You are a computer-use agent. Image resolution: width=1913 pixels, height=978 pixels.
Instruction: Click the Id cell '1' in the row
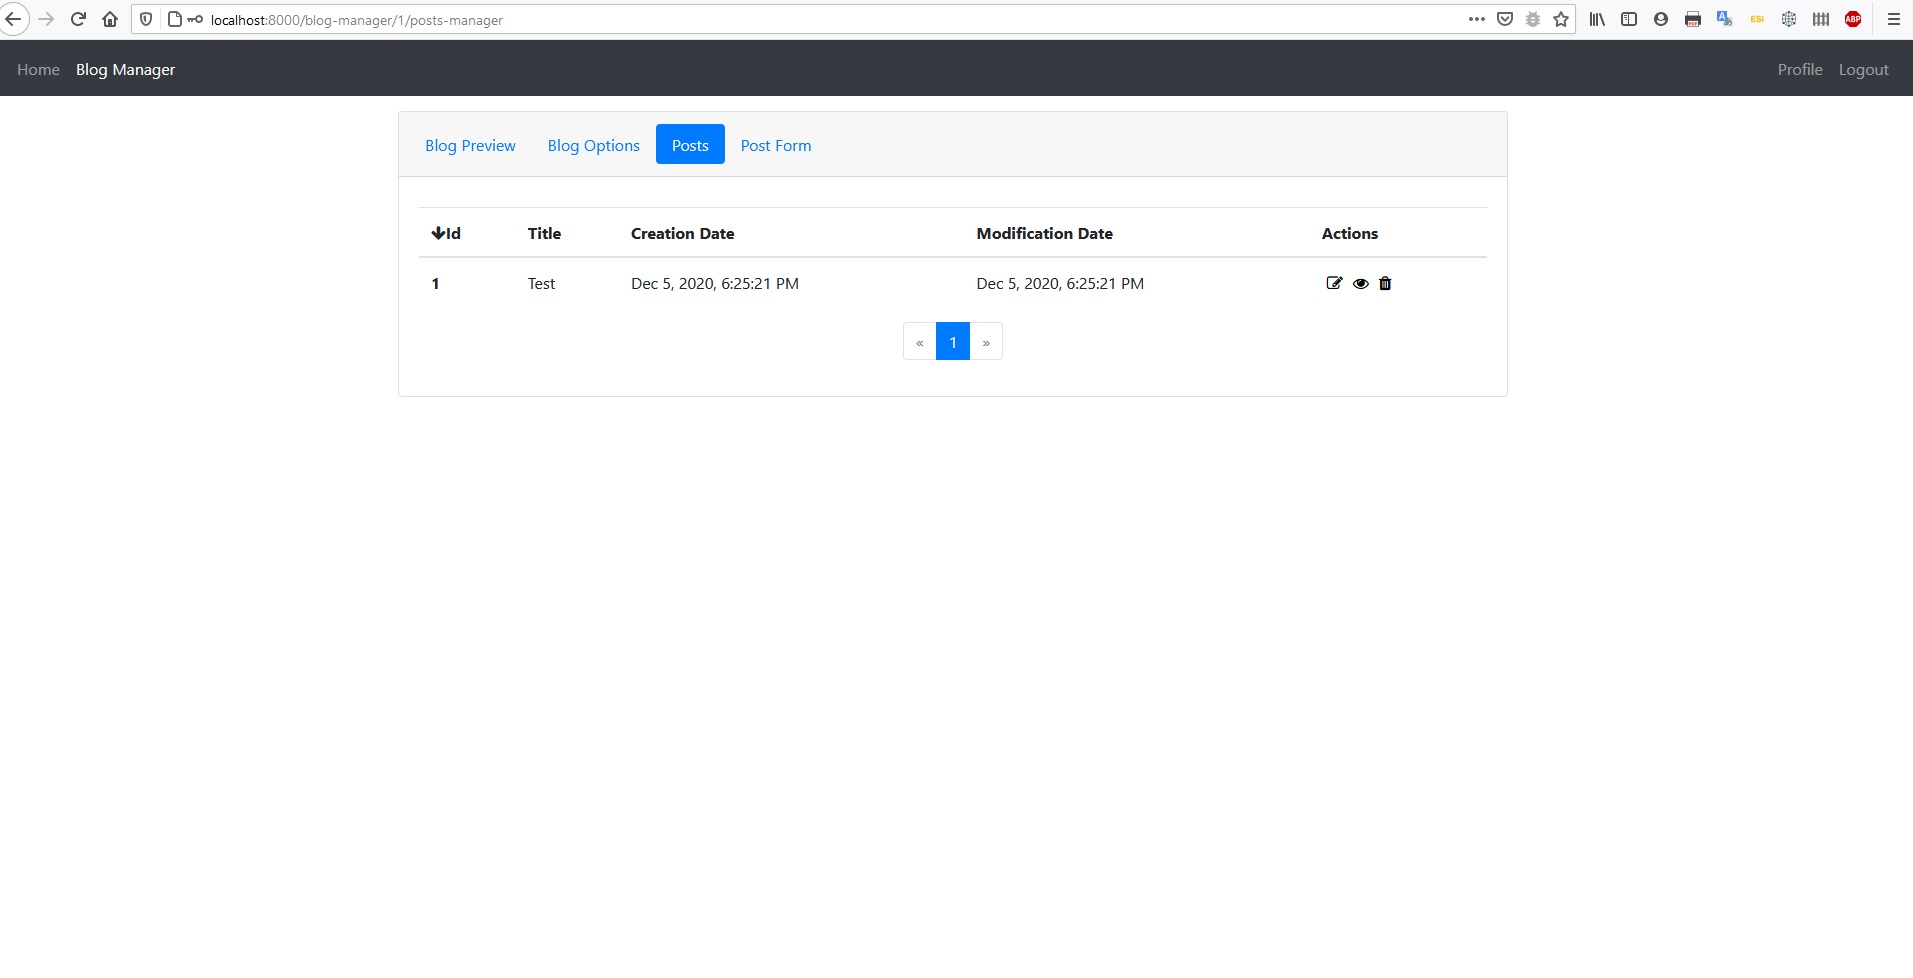coord(435,283)
